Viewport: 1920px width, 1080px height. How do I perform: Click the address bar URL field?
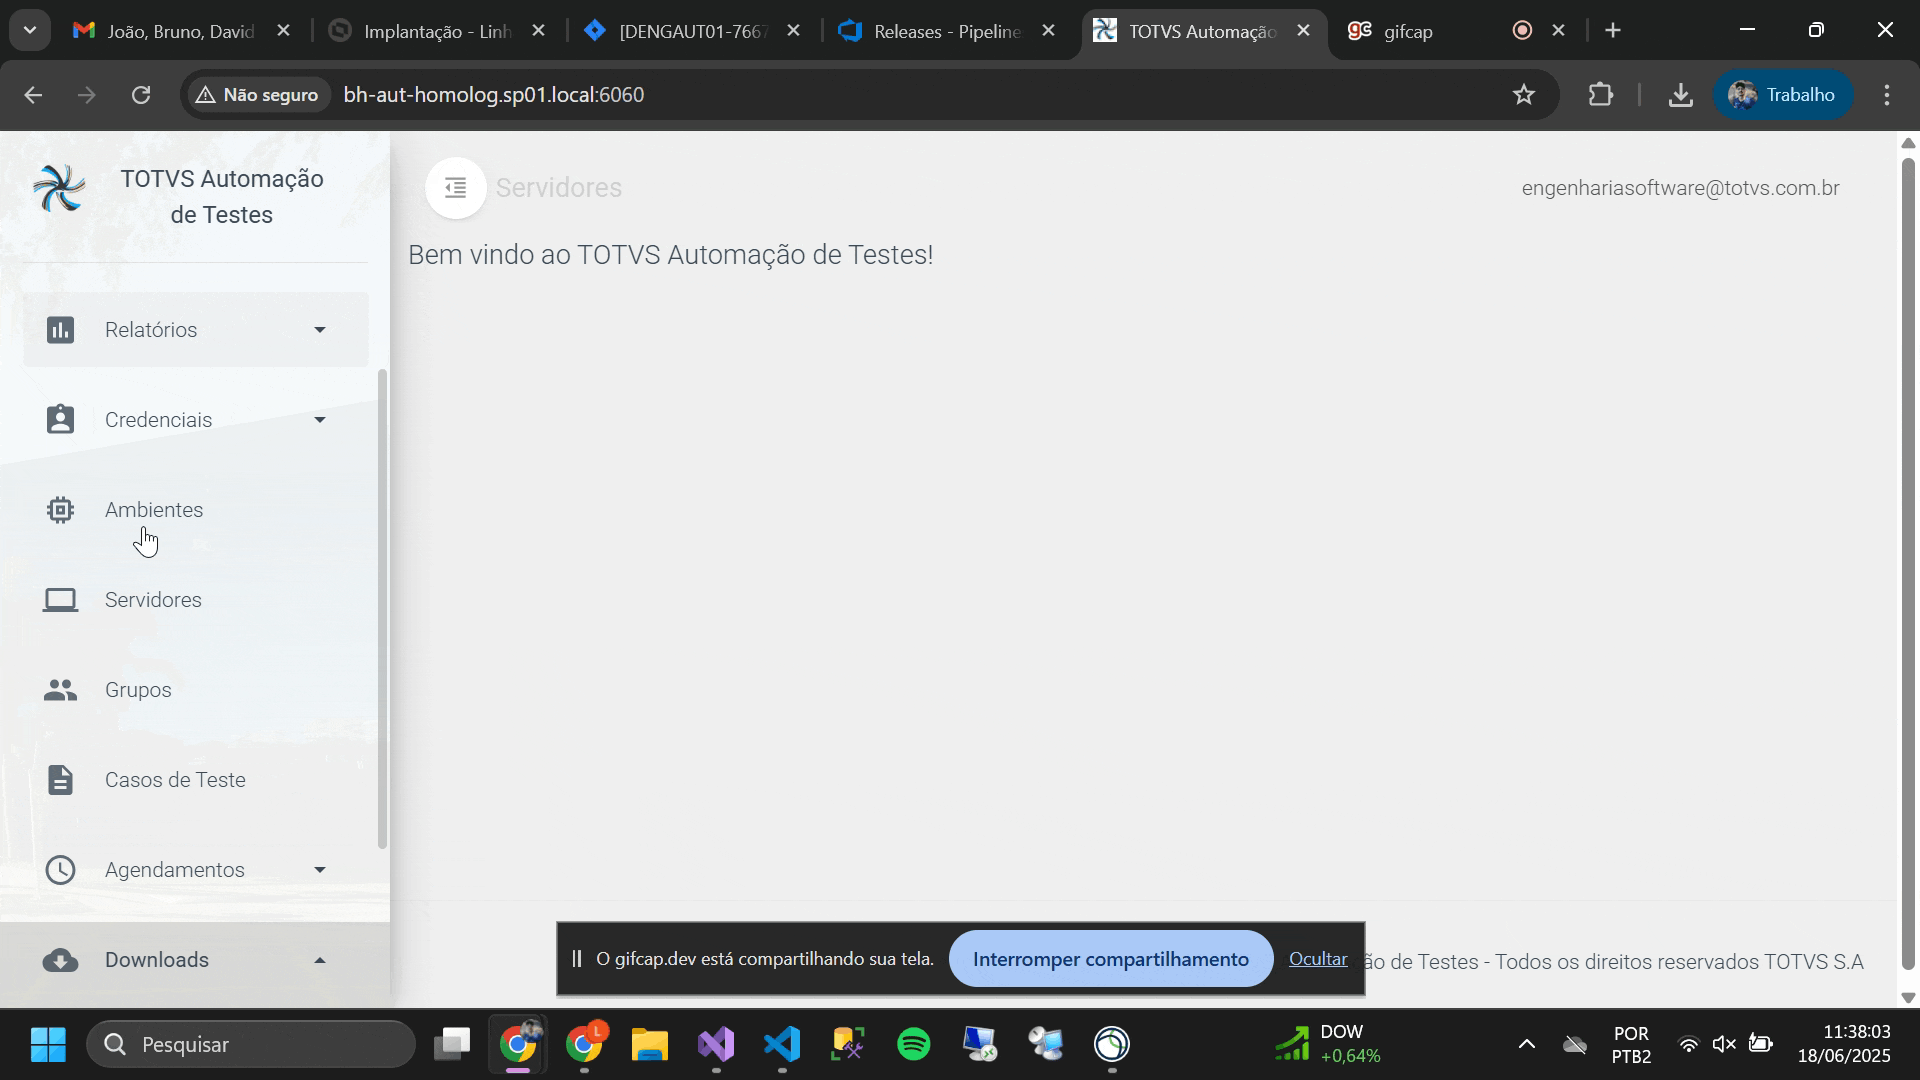(900, 95)
